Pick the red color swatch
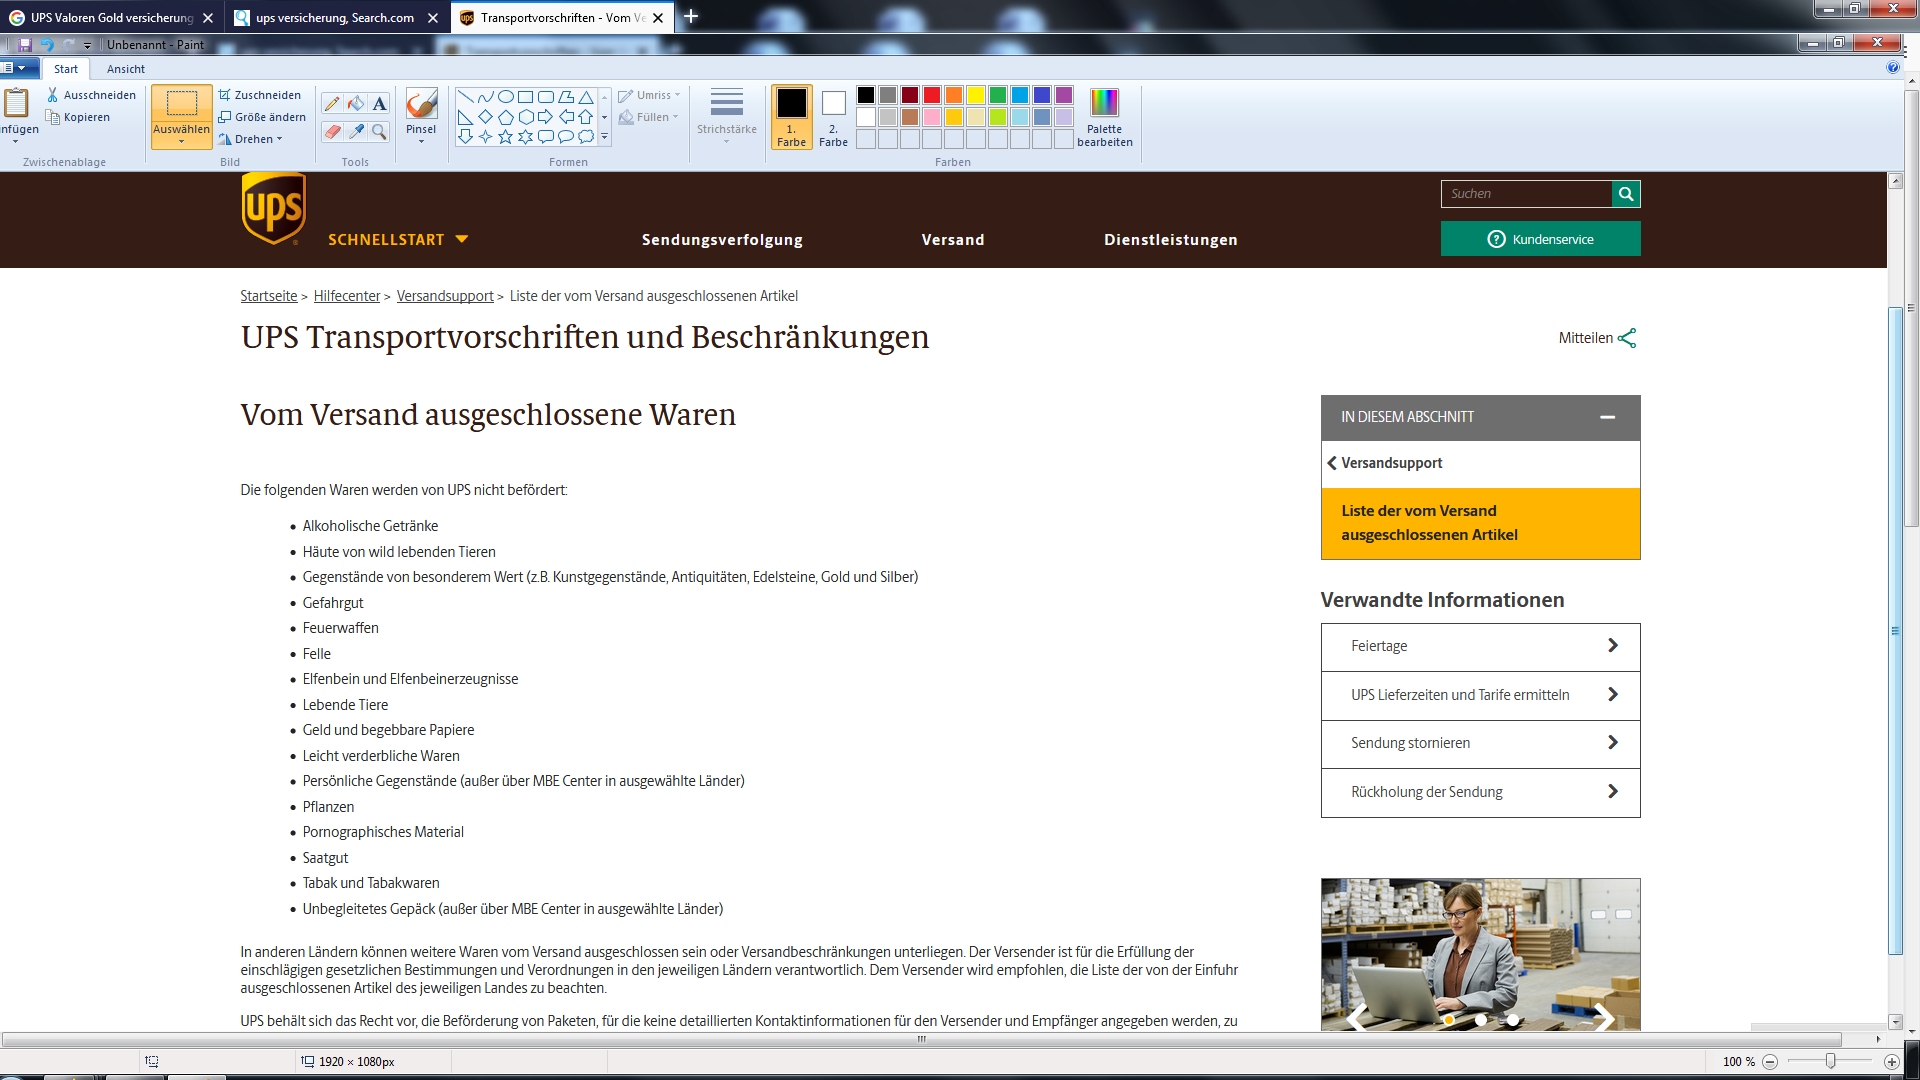Viewport: 1920px width, 1080px height. click(932, 95)
